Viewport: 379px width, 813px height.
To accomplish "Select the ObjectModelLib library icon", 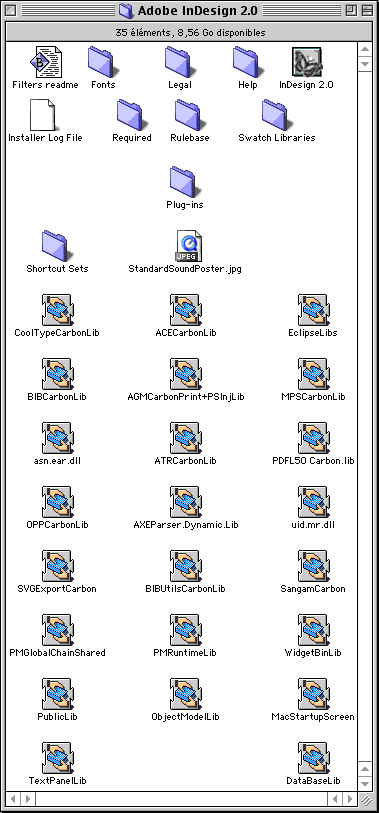I will 185,694.
